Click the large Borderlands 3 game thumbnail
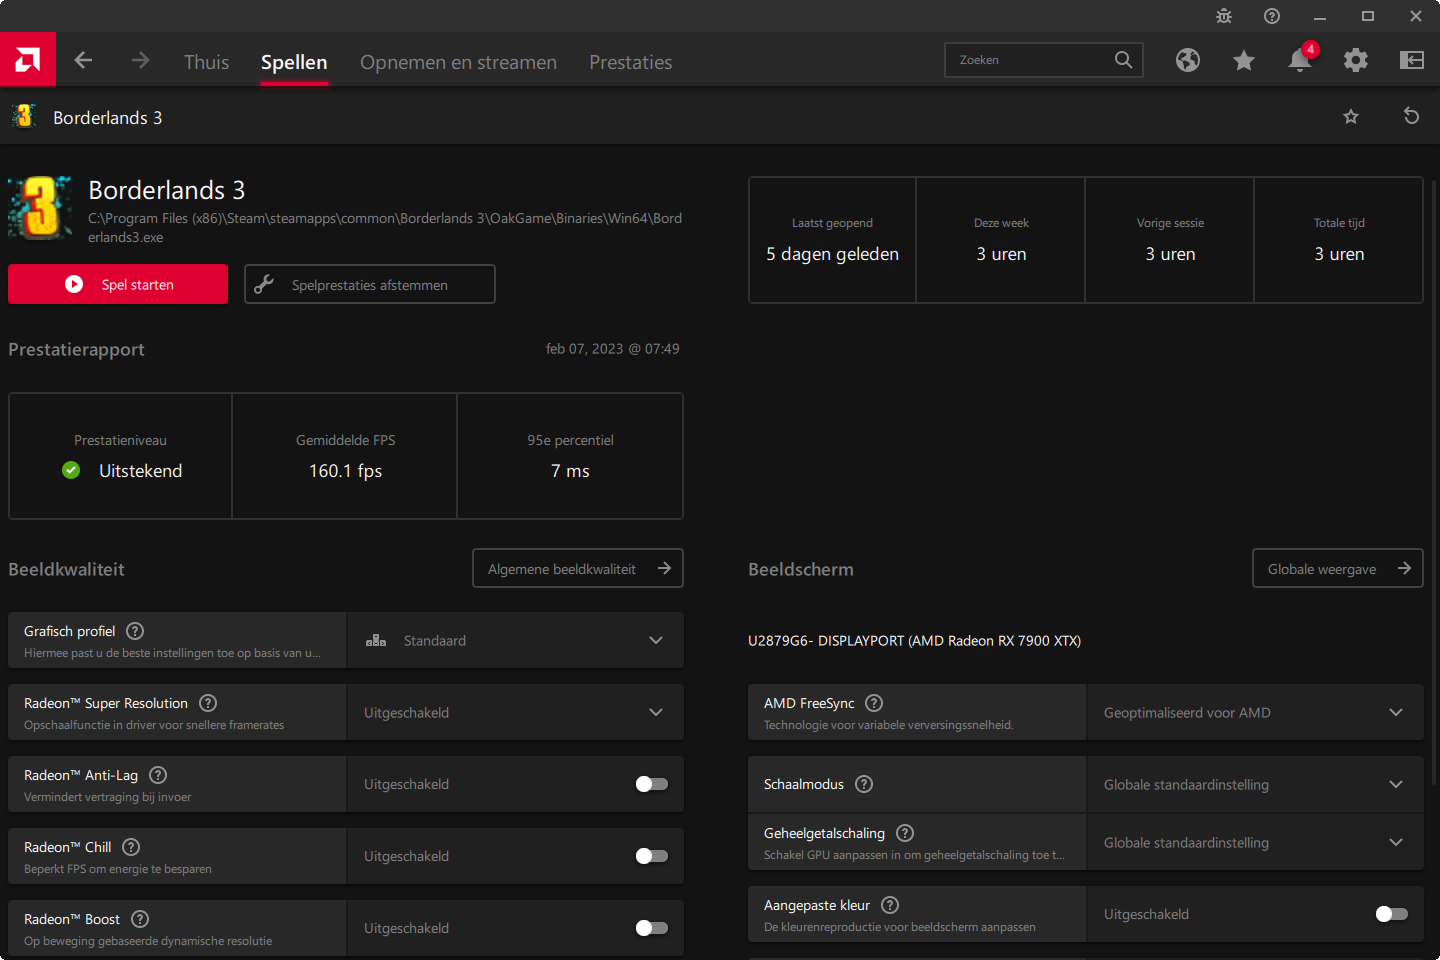This screenshot has height=960, width=1440. [40, 208]
